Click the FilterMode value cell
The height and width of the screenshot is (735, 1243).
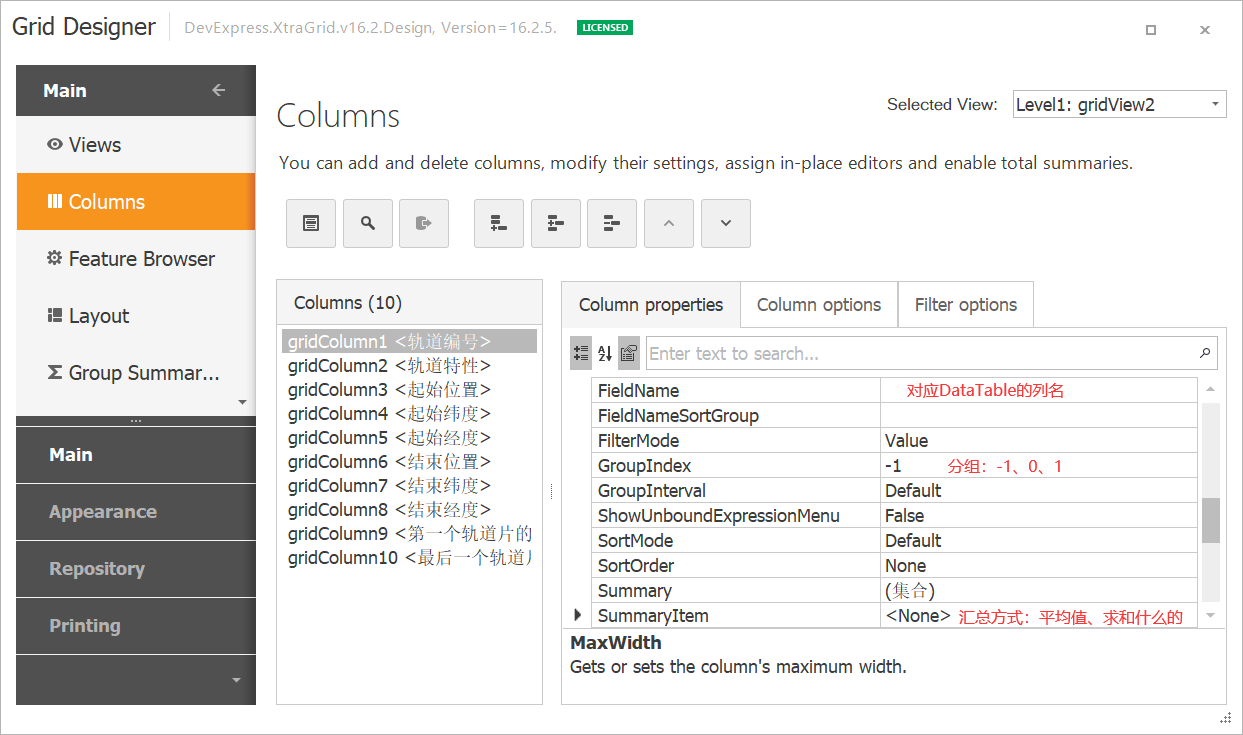1038,440
